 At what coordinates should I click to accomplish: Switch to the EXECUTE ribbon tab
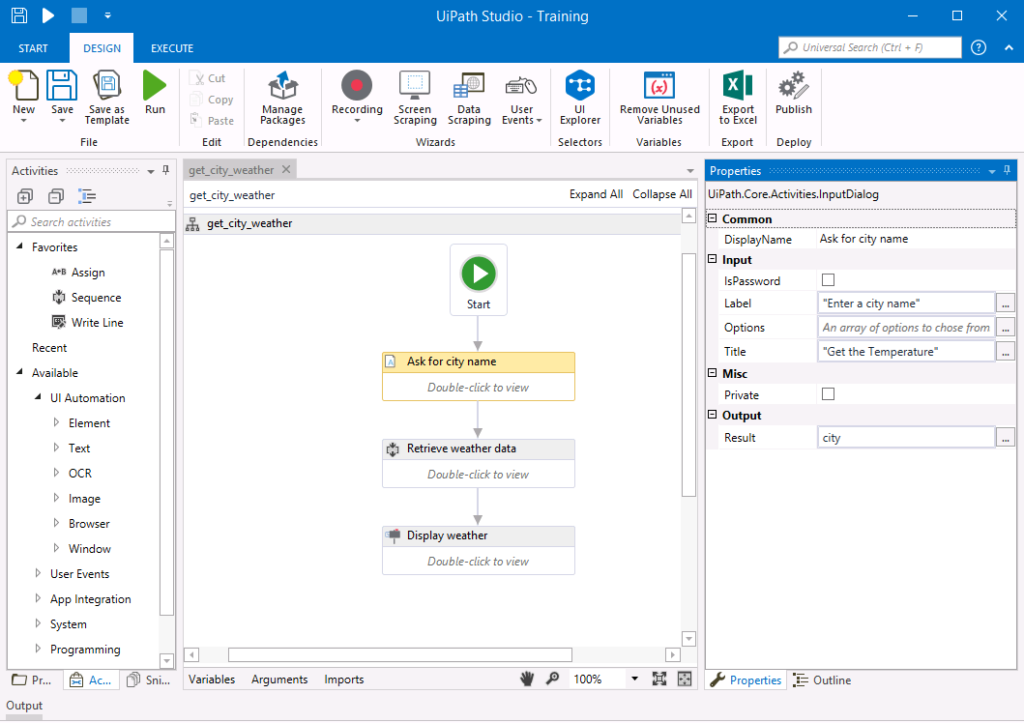point(171,47)
